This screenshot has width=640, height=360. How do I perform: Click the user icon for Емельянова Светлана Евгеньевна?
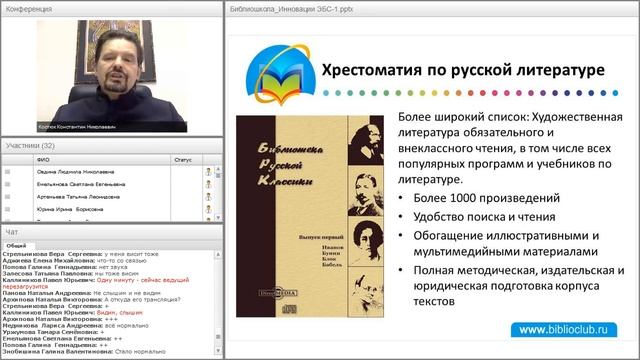pyautogui.click(x=208, y=184)
